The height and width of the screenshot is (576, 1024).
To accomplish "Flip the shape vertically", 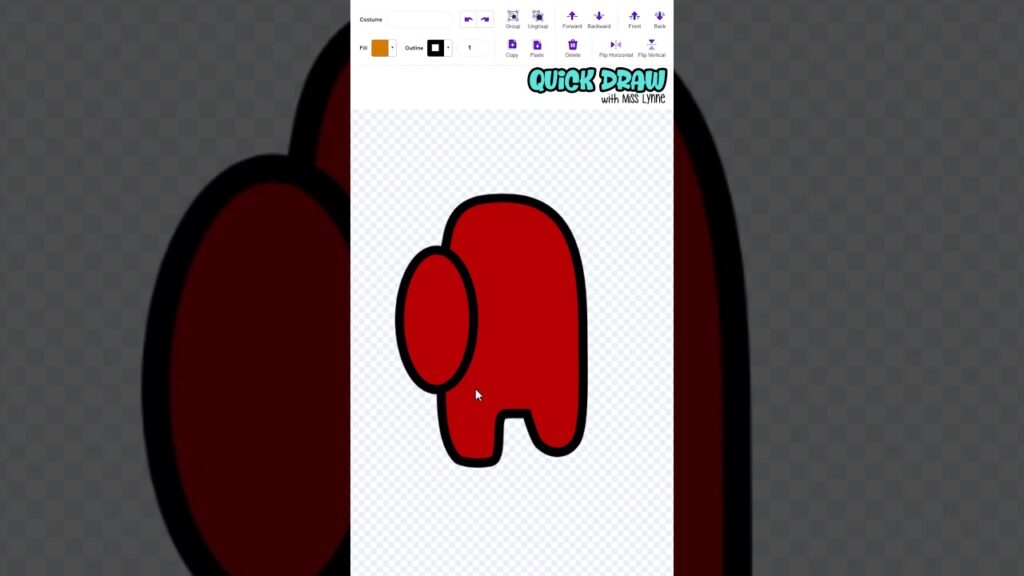I will point(651,47).
